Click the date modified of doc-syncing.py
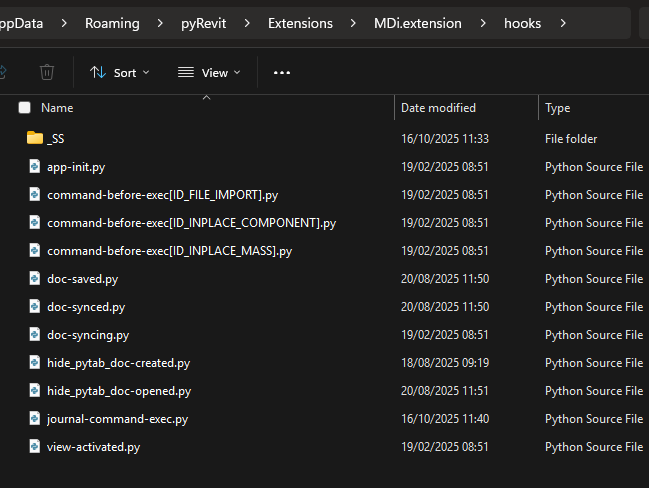This screenshot has height=488, width=649. (445, 335)
